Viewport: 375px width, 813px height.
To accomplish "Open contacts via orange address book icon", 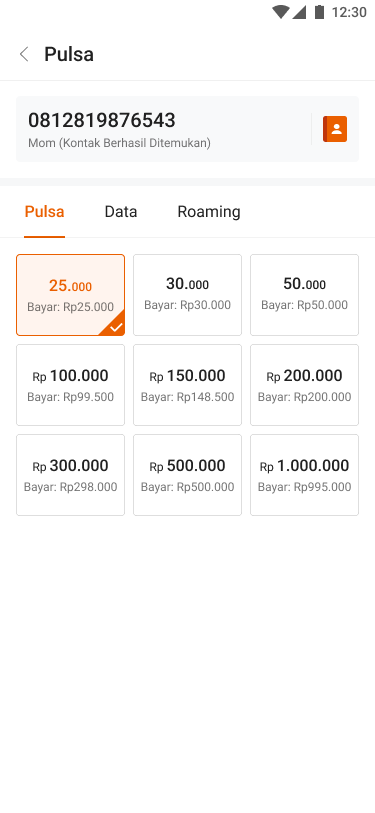I will 335,129.
